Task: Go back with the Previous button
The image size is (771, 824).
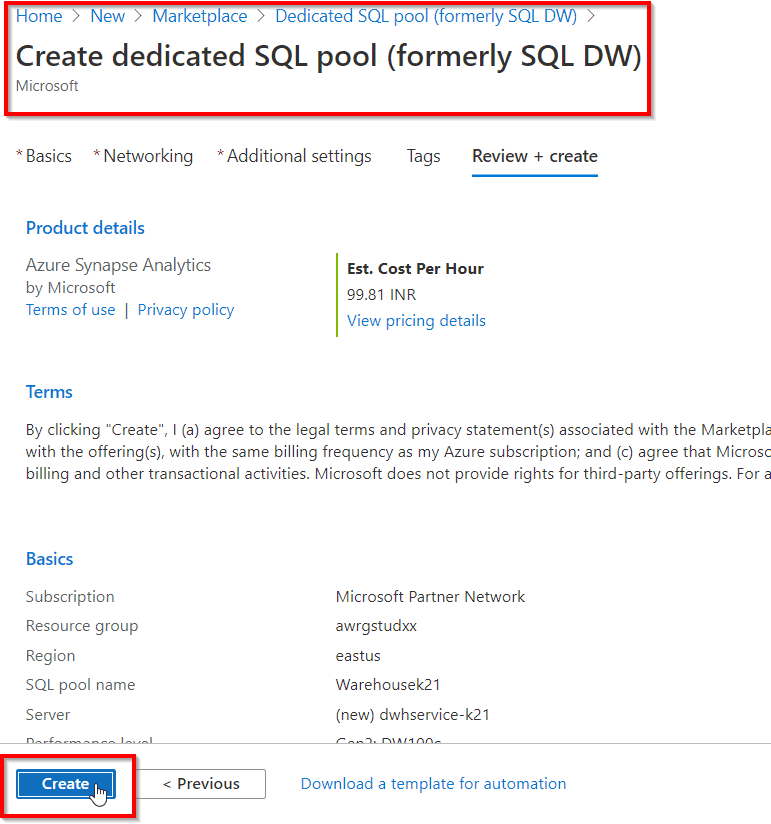Action: point(201,784)
